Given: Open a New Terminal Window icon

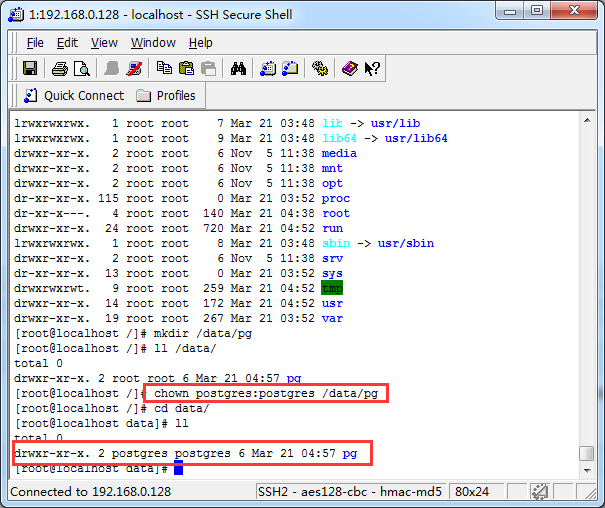Looking at the screenshot, I should click(x=268, y=69).
